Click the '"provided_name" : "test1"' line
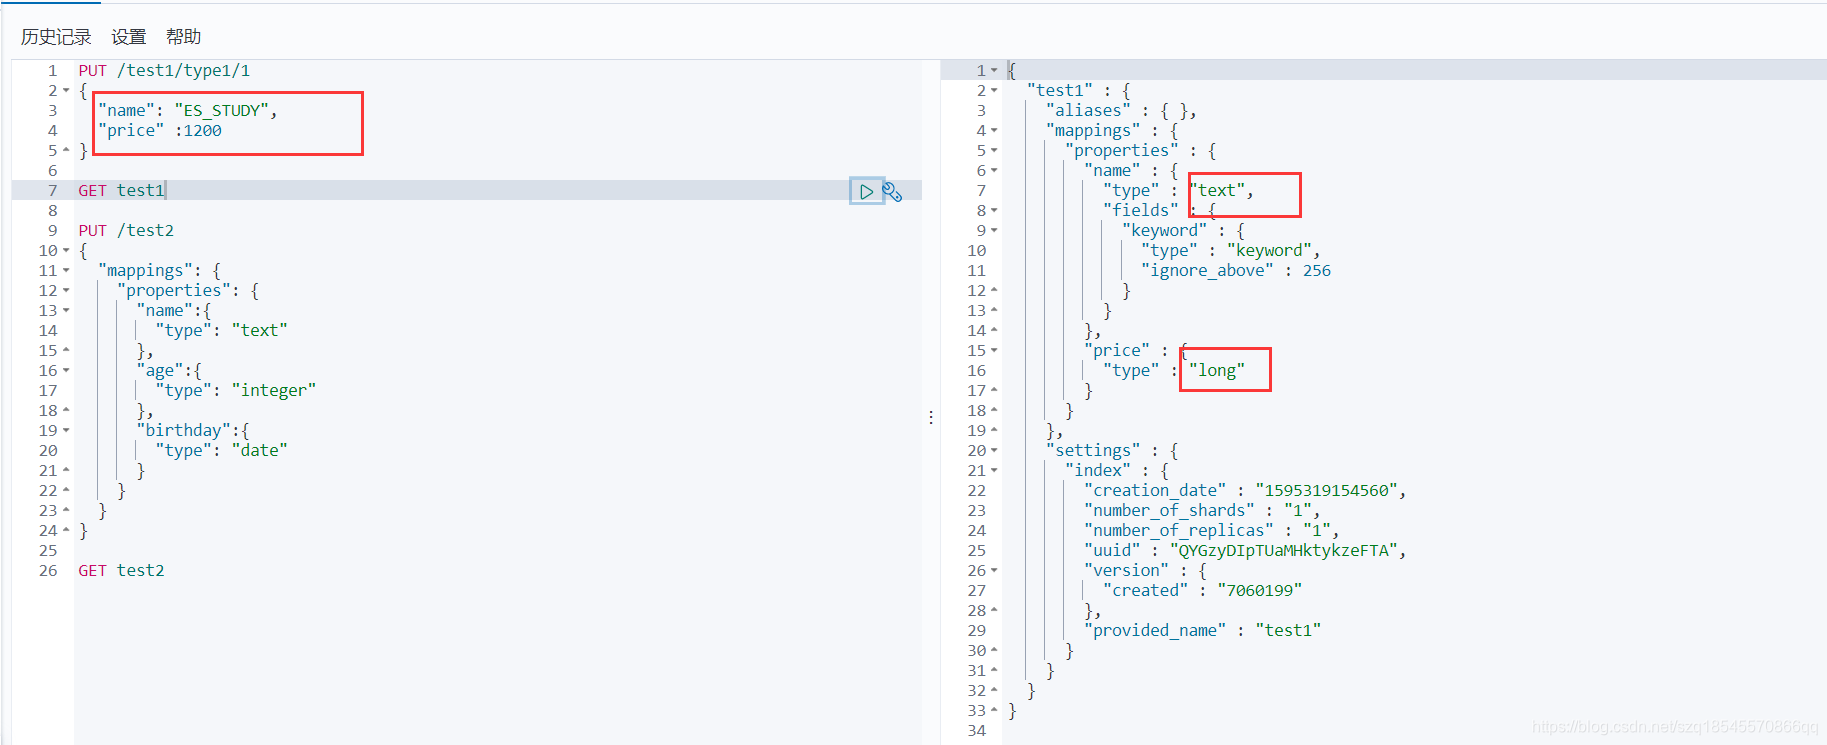Viewport: 1827px width, 745px height. (x=1203, y=630)
